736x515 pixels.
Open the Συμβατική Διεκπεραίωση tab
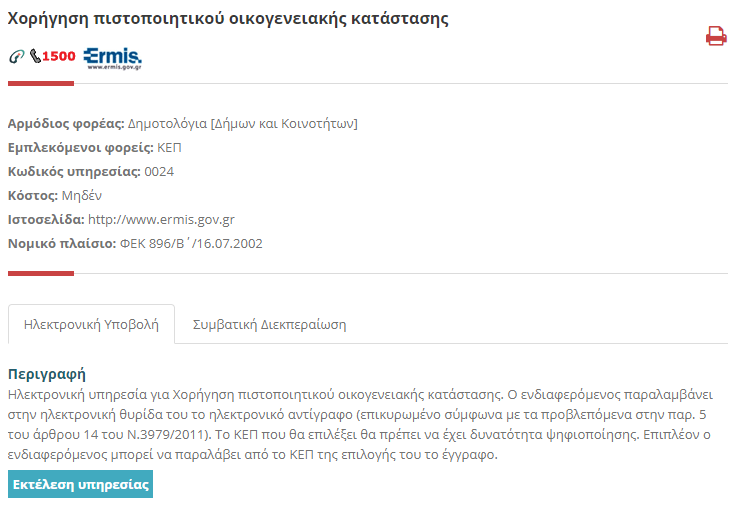tap(269, 325)
